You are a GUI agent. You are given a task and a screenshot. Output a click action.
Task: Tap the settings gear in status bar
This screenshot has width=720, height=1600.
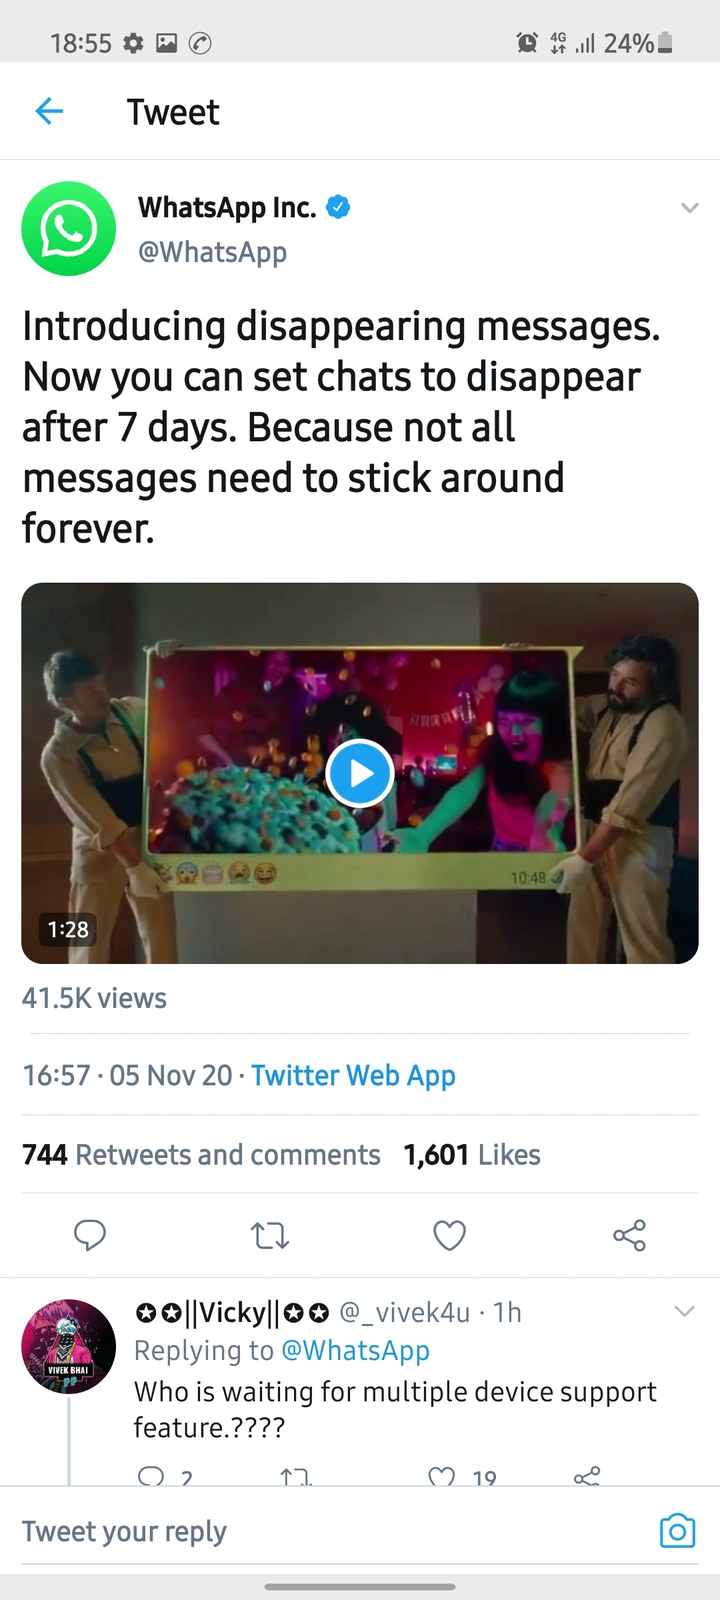(133, 43)
